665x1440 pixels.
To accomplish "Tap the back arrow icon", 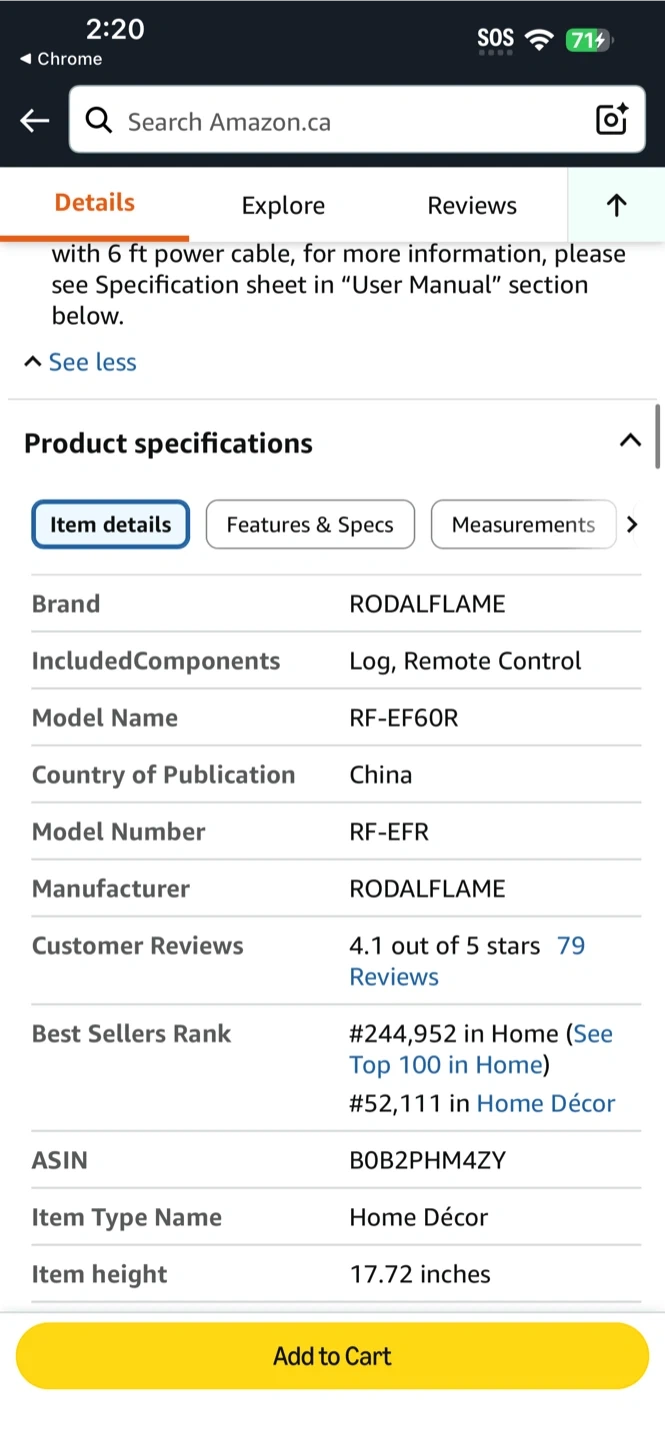I will coord(34,121).
